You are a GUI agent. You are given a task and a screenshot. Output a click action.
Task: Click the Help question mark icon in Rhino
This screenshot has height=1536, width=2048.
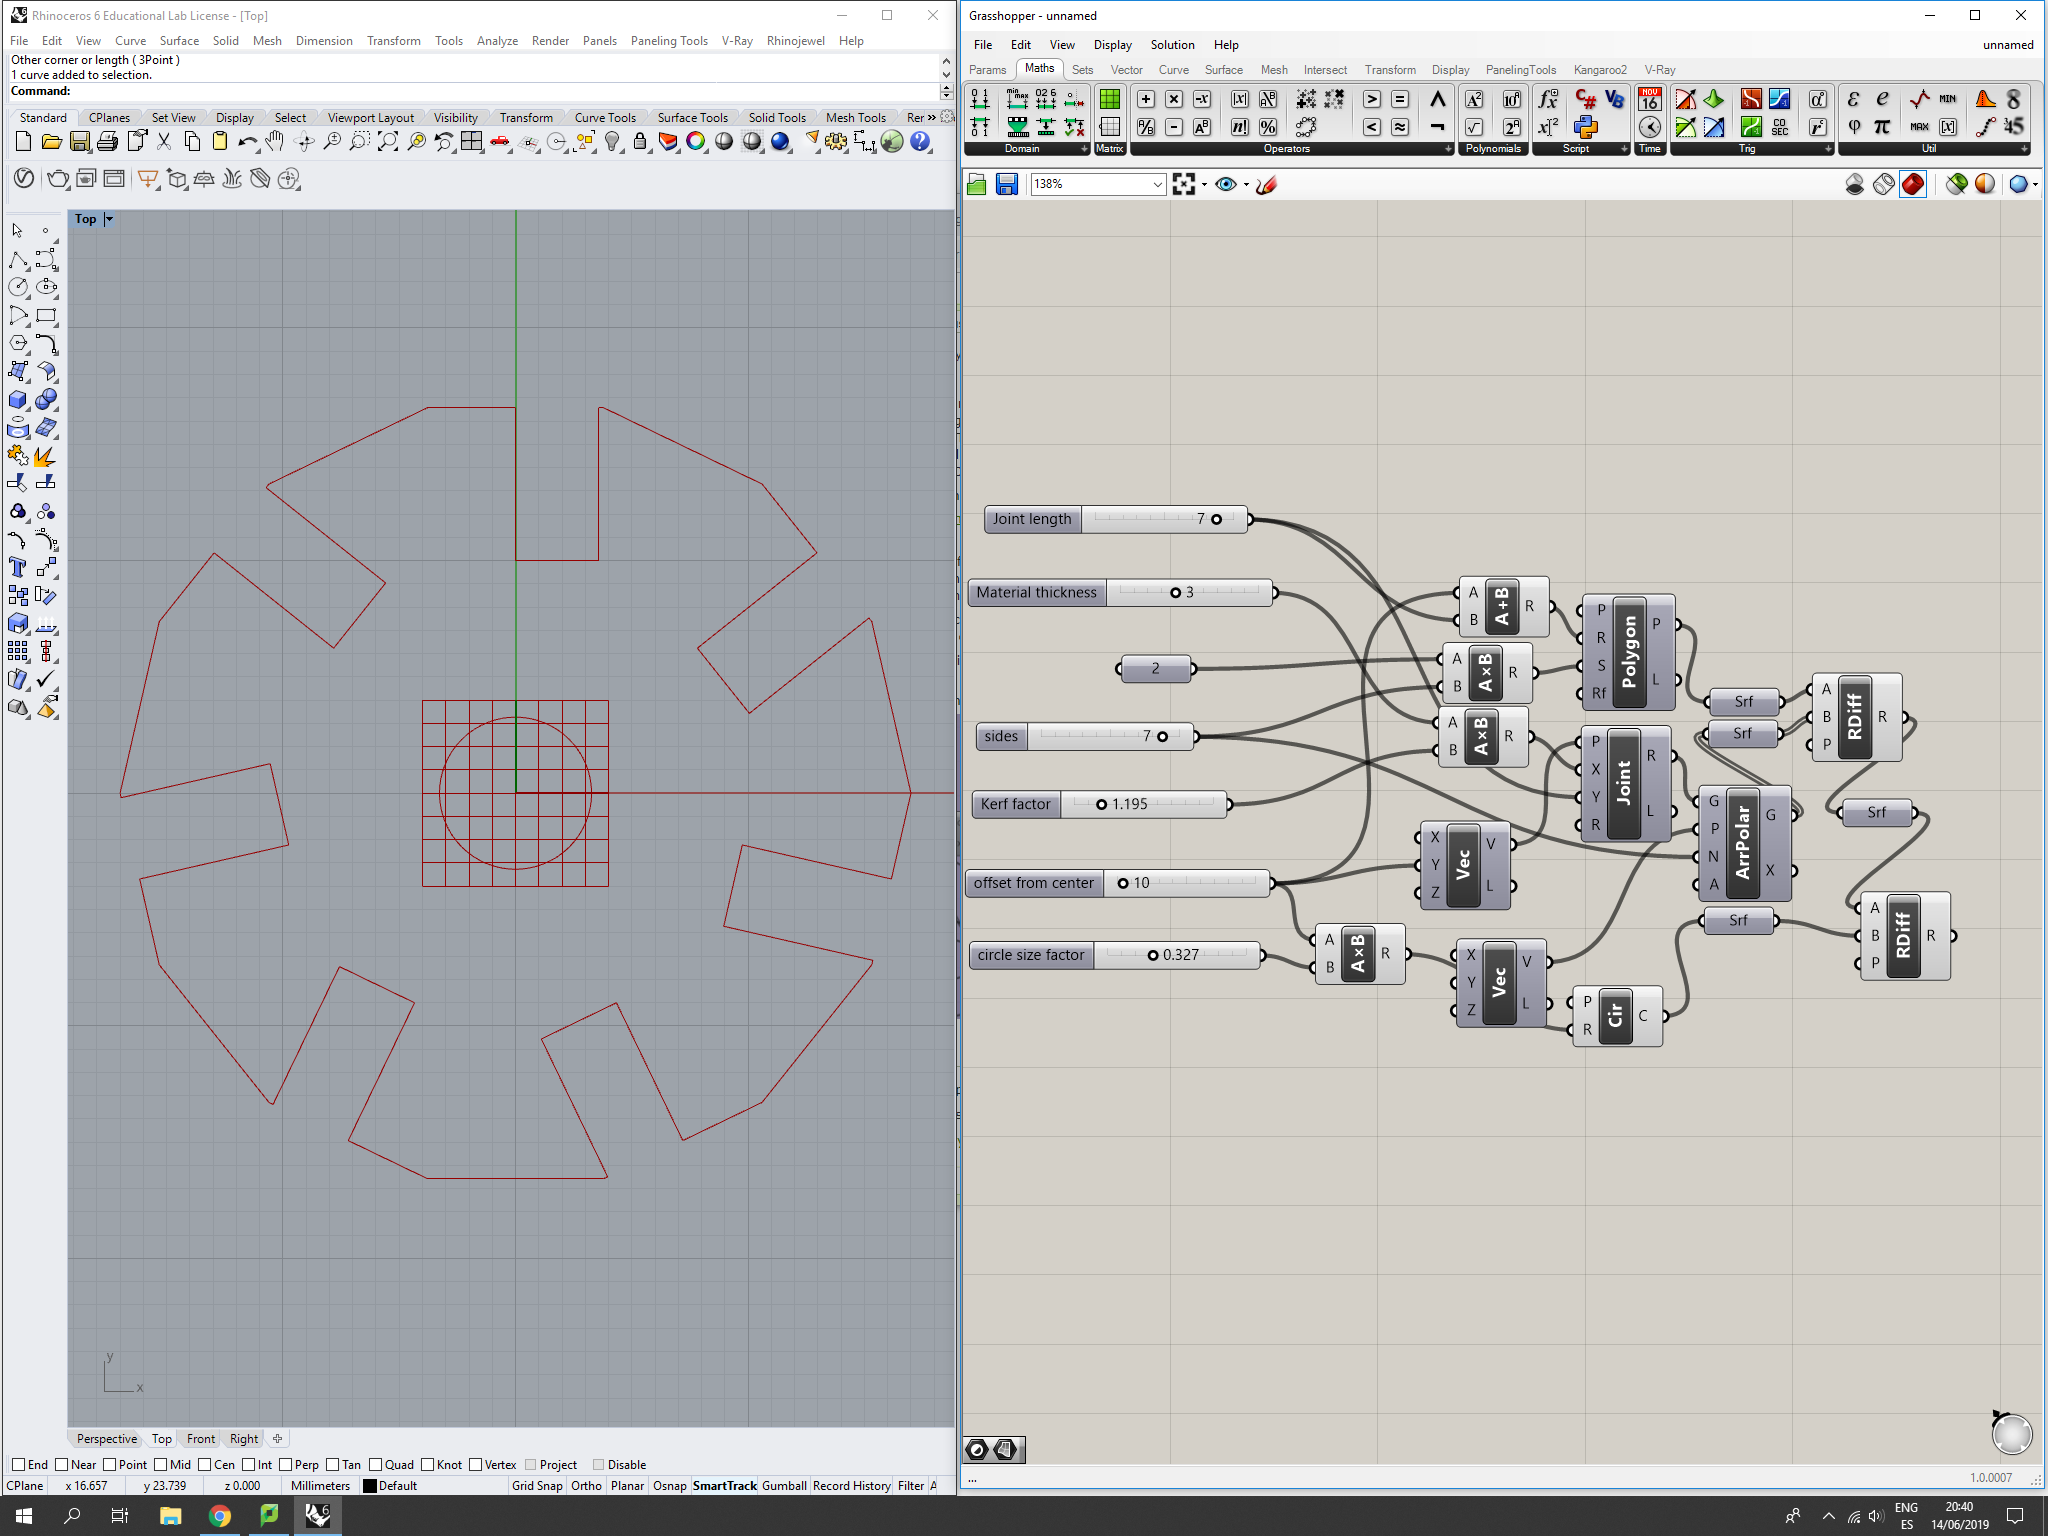click(x=920, y=142)
